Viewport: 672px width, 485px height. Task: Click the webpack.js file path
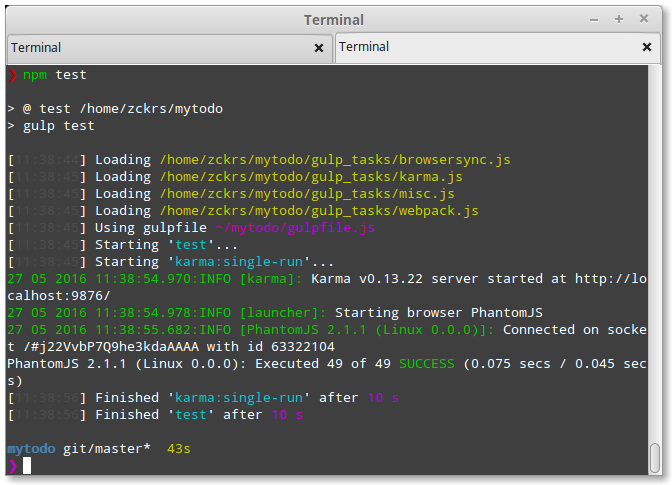pos(319,210)
